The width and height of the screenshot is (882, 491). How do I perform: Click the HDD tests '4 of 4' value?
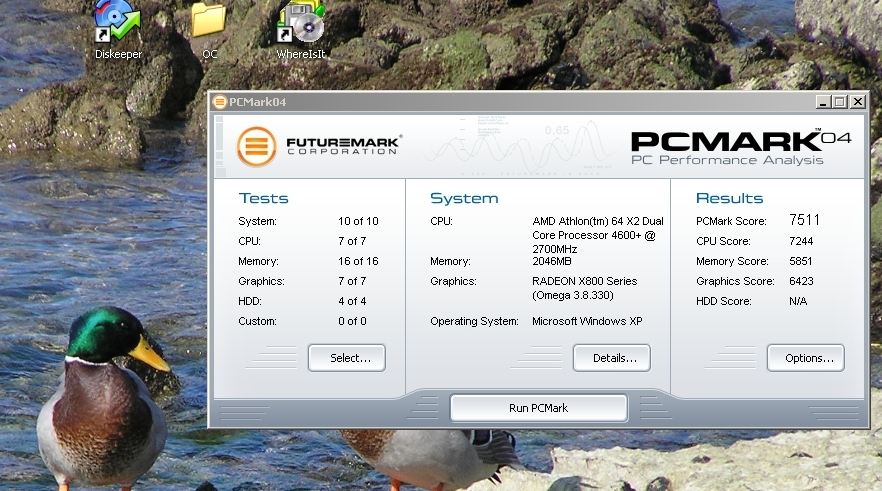point(352,301)
